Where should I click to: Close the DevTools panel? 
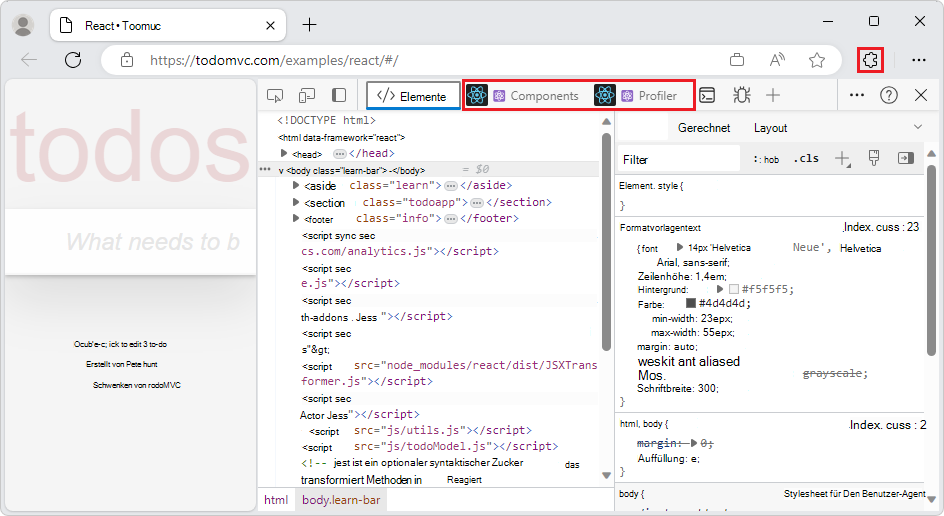tap(921, 95)
